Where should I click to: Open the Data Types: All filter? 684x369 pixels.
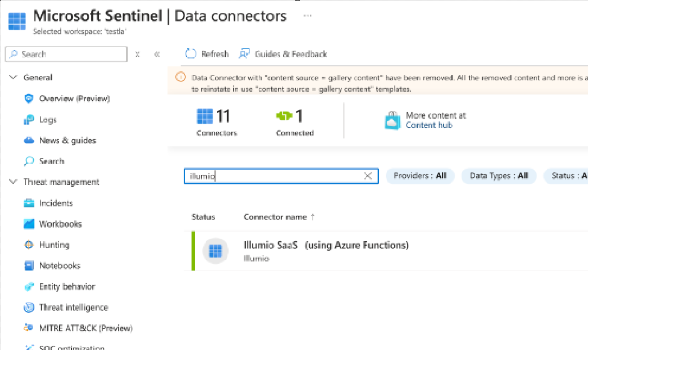(499, 176)
